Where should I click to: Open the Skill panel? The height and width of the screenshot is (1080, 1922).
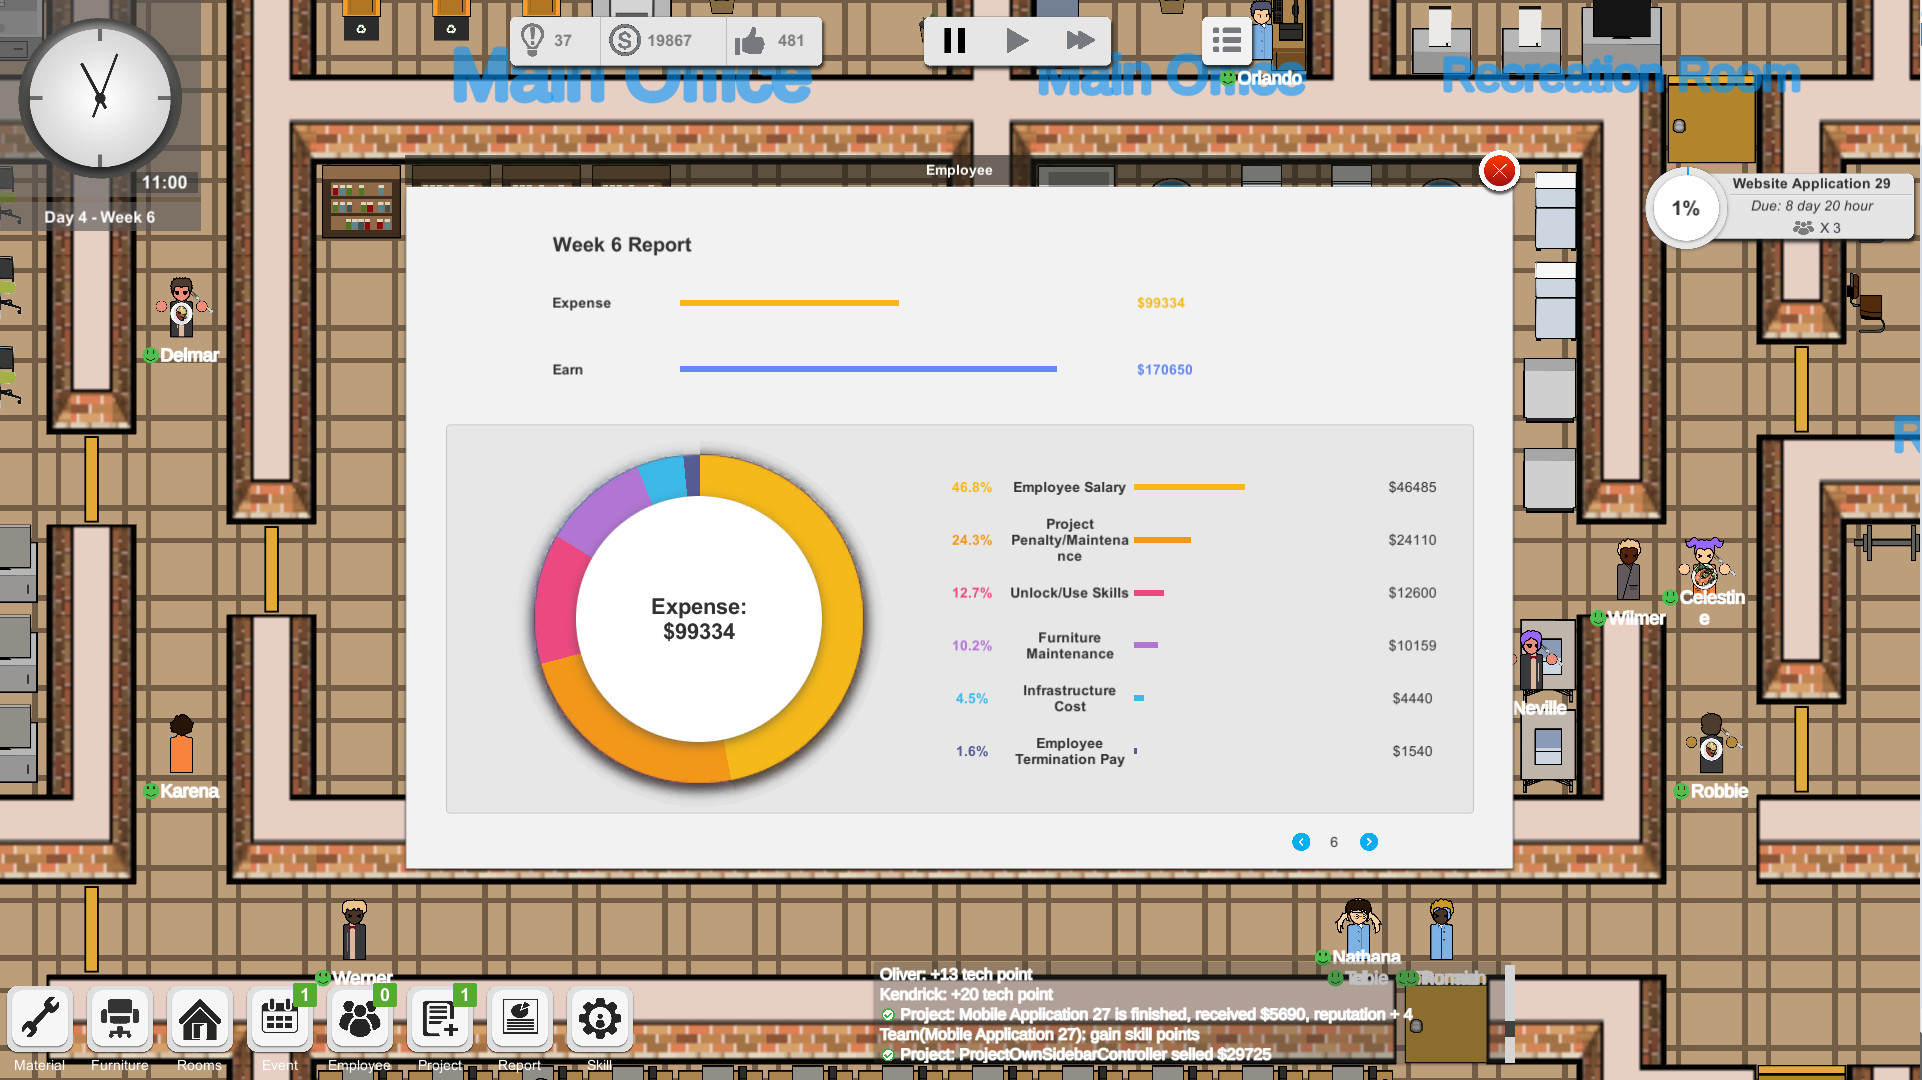click(x=599, y=1020)
